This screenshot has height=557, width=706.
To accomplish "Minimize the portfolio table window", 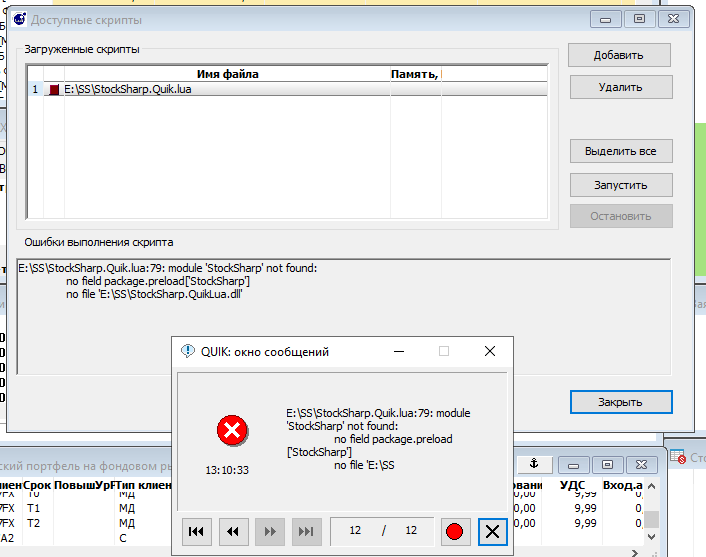I will [573, 465].
